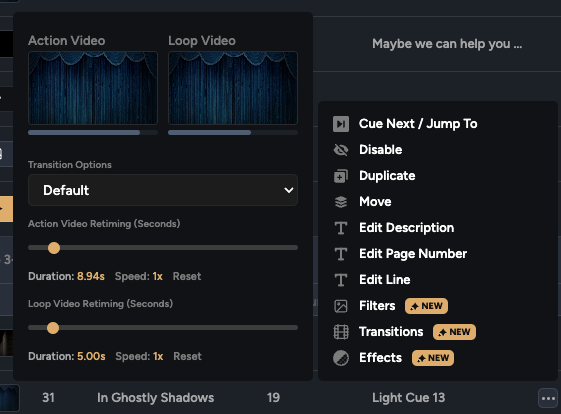Click the Effects circle icon

click(341, 358)
